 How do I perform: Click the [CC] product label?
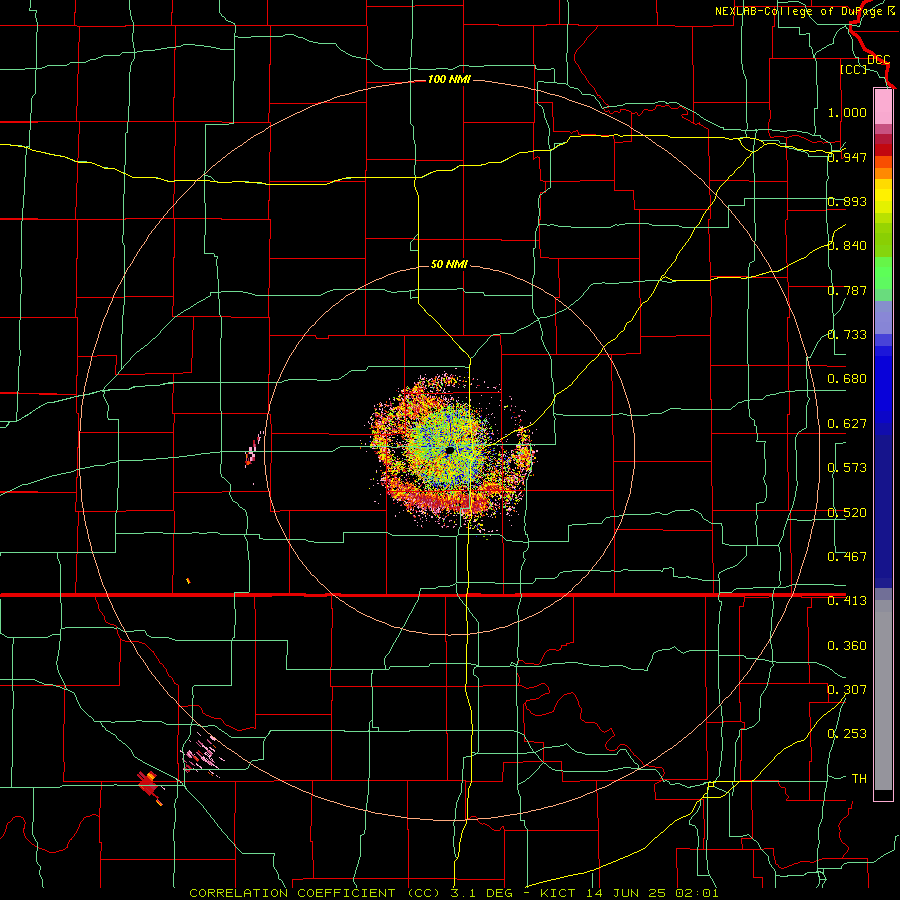click(854, 69)
